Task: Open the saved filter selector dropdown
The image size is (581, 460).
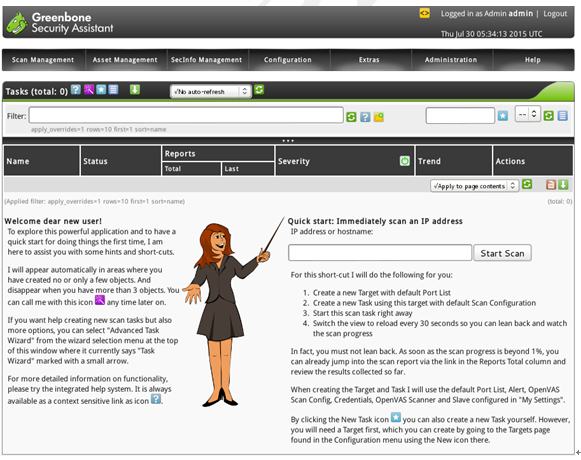Action: [x=528, y=114]
